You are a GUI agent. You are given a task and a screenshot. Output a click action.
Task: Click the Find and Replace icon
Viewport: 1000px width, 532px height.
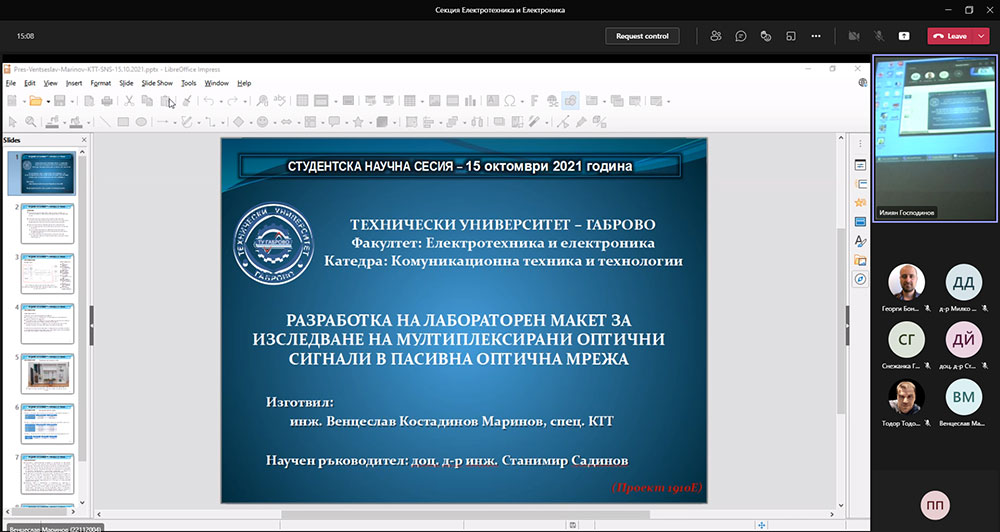click(262, 101)
